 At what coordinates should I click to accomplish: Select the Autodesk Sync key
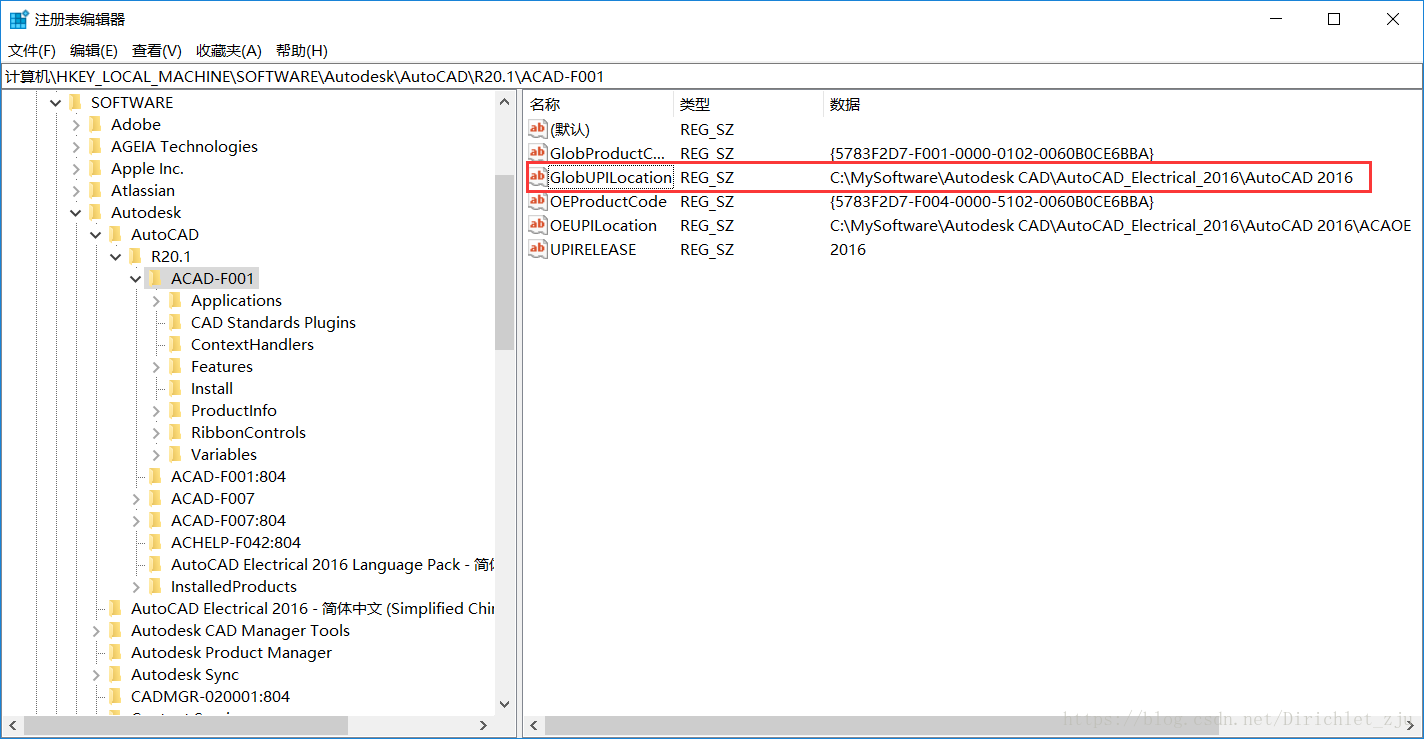click(185, 674)
